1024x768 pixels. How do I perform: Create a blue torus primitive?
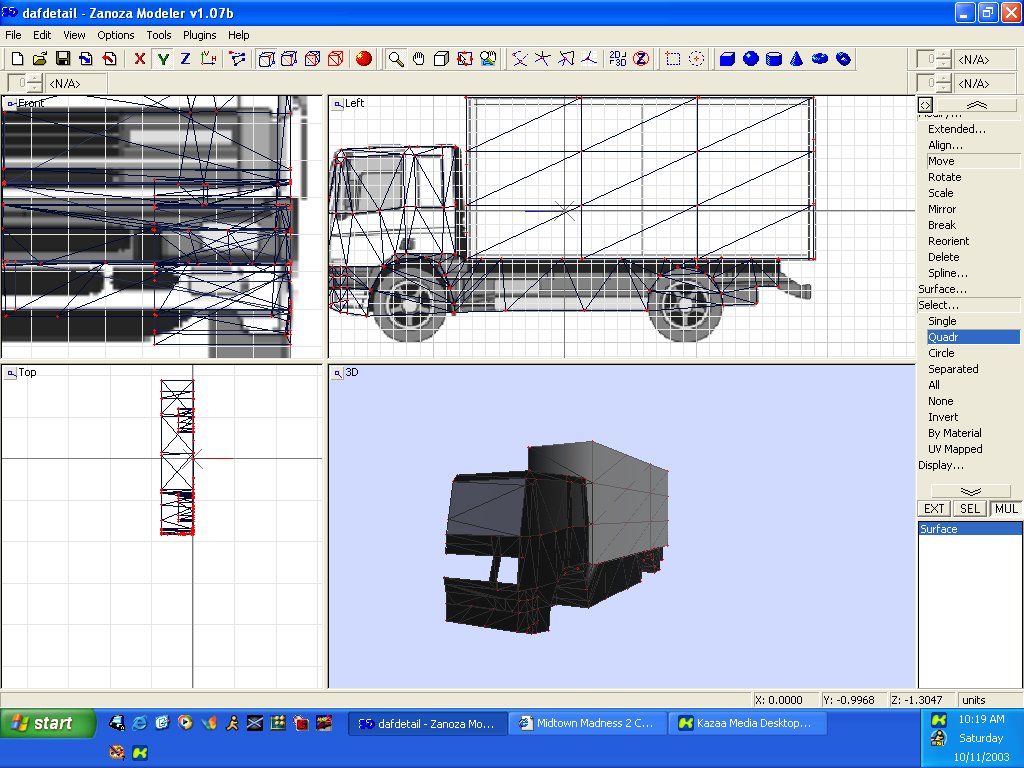[820, 59]
